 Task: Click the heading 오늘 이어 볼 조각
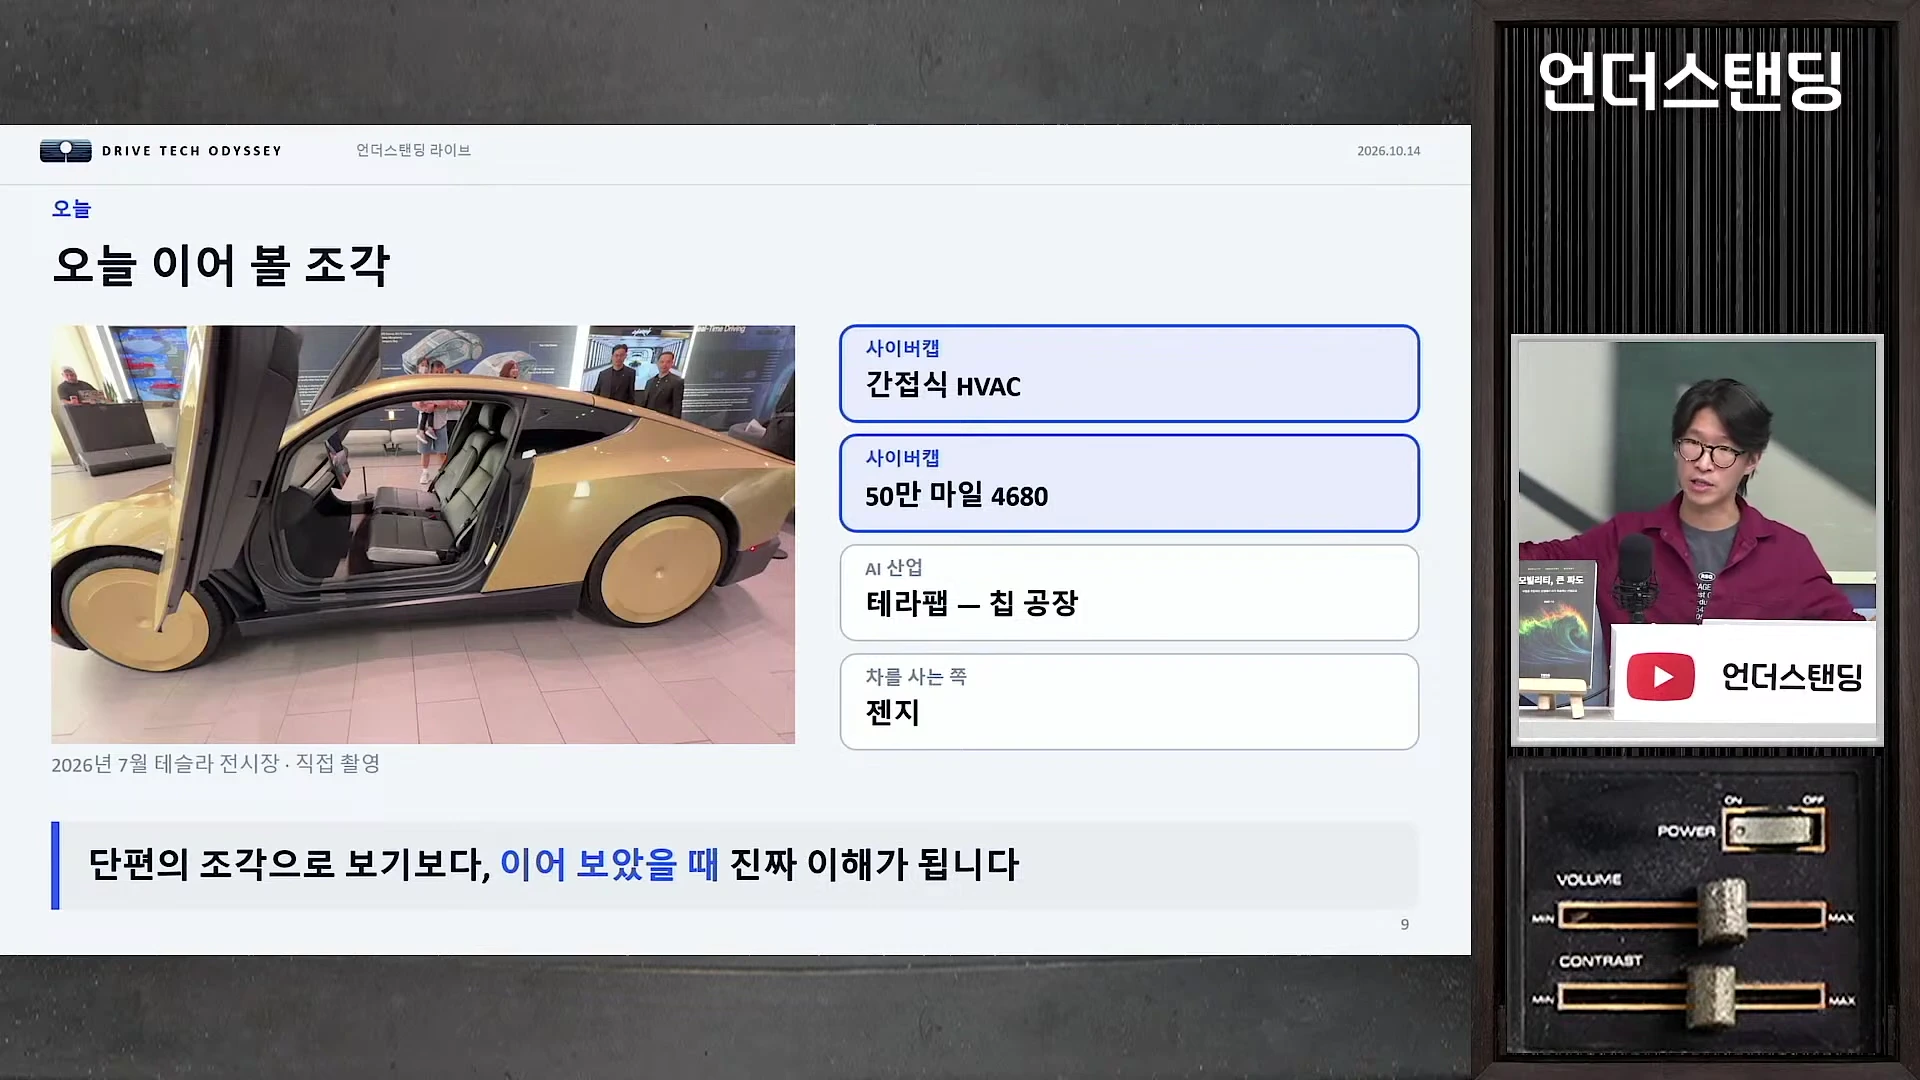pyautogui.click(x=221, y=265)
